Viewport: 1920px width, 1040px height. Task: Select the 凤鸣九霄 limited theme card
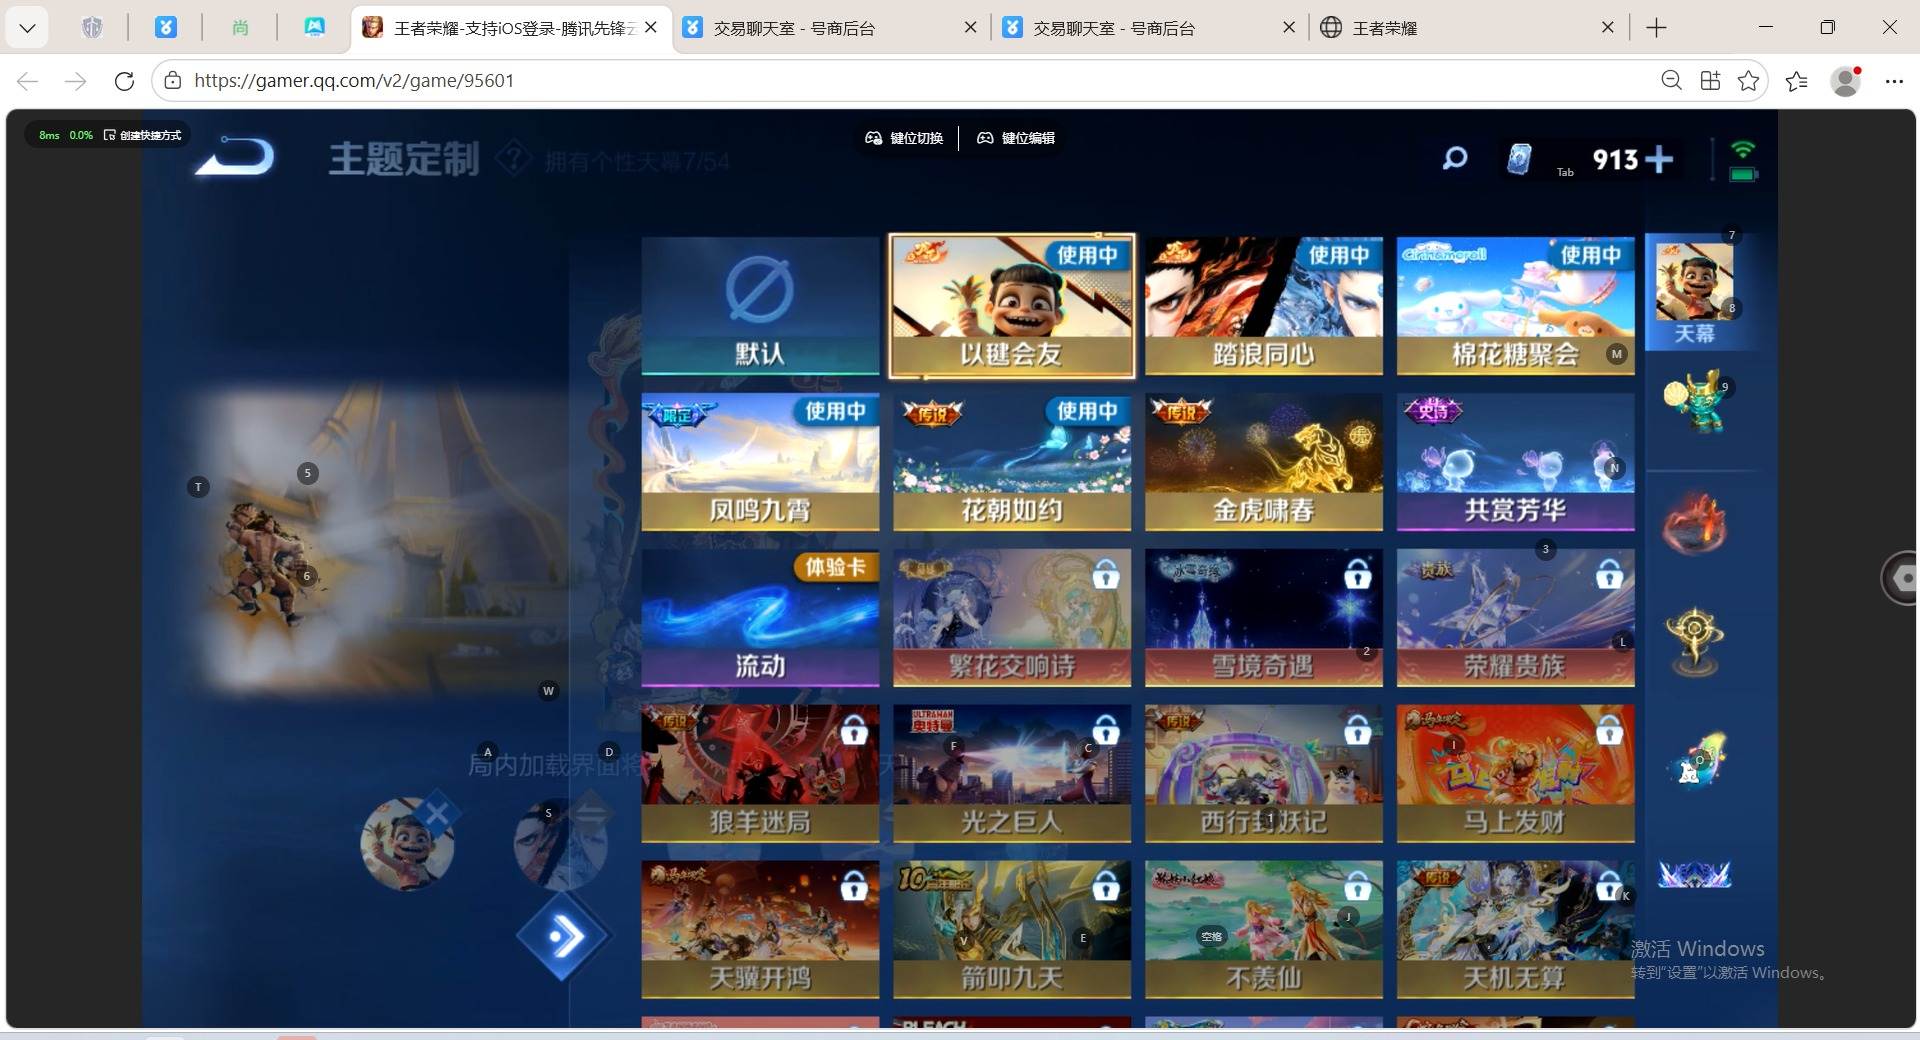tap(760, 462)
